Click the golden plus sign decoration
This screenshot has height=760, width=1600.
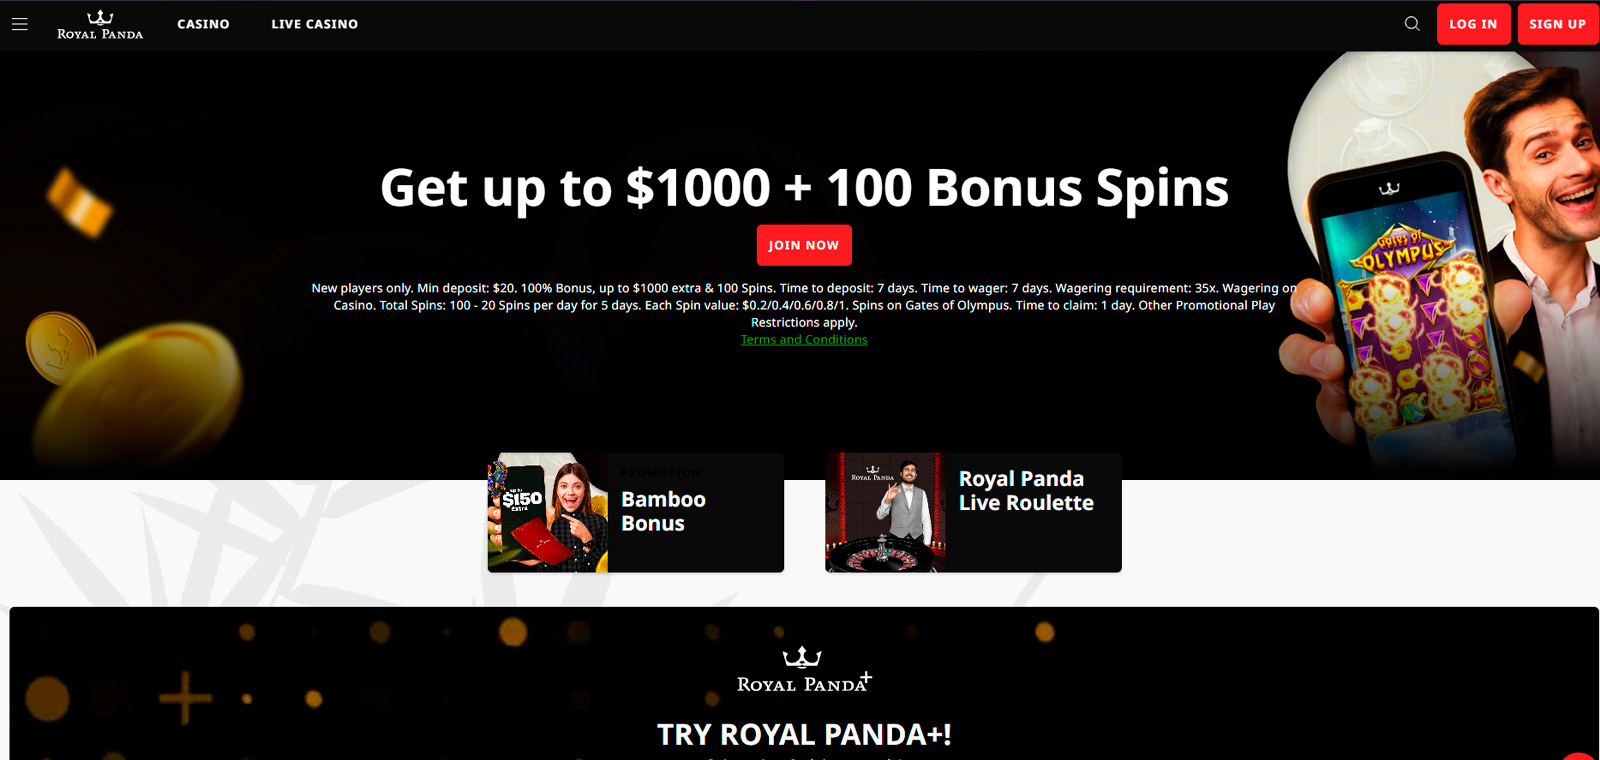coord(185,697)
